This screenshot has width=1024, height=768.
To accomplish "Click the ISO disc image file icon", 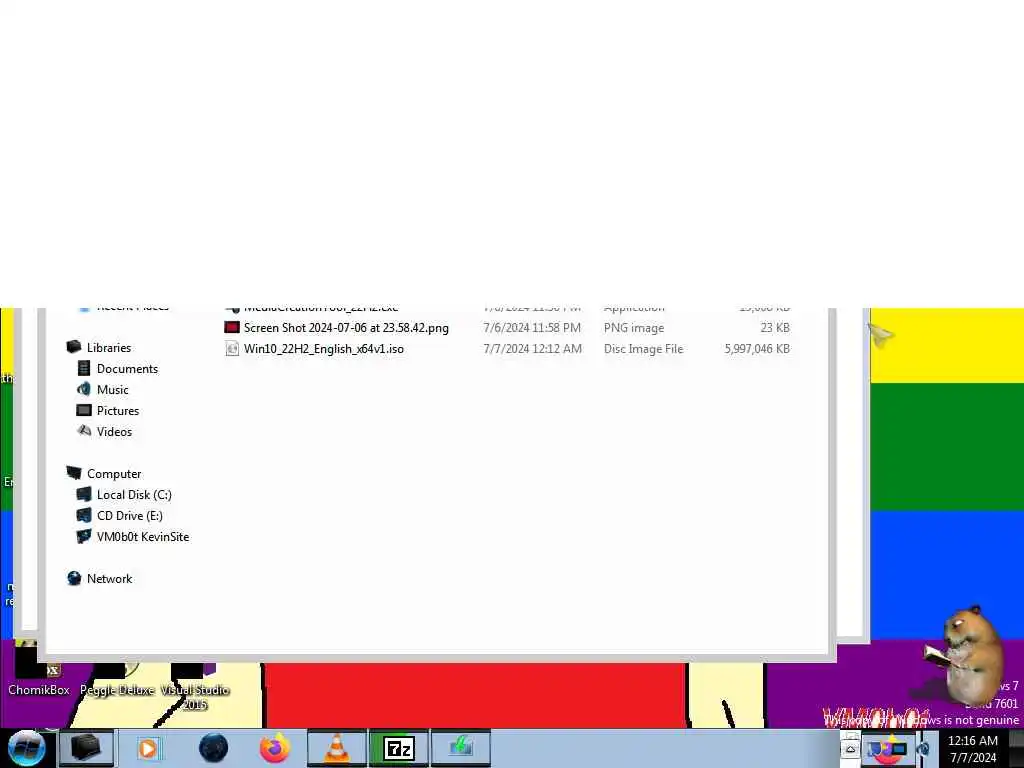I will (232, 349).
